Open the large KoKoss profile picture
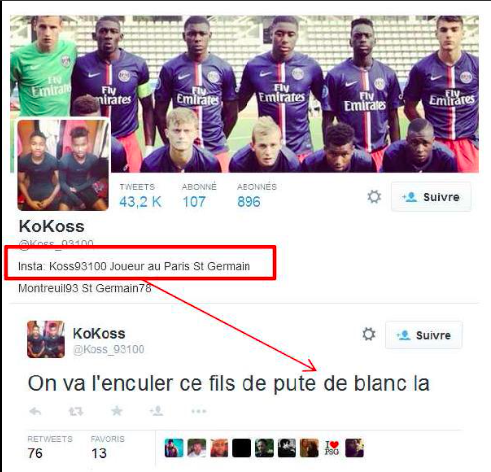491x472 pixels. [x=63, y=165]
